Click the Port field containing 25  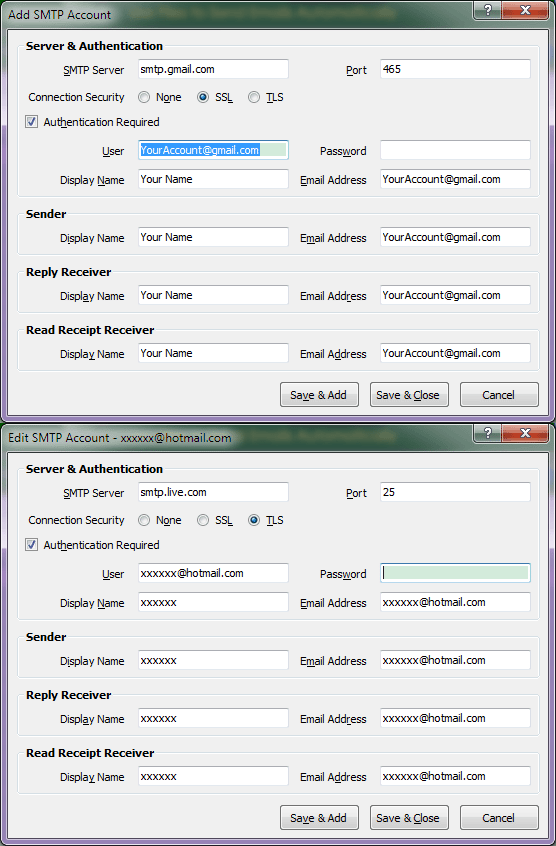click(x=455, y=492)
